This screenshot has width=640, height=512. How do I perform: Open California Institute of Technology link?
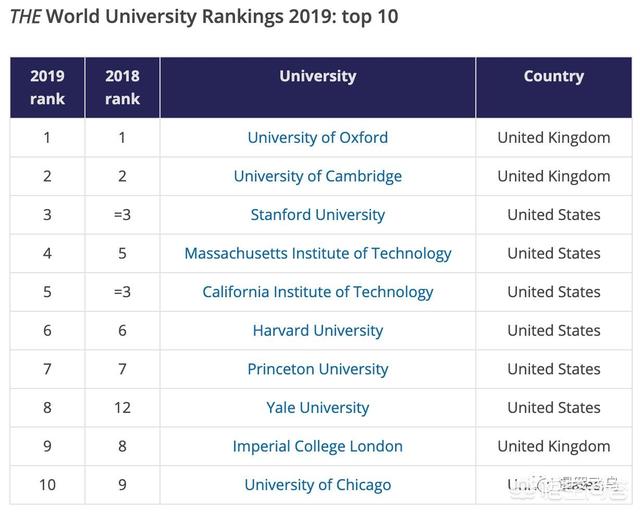[x=317, y=292]
